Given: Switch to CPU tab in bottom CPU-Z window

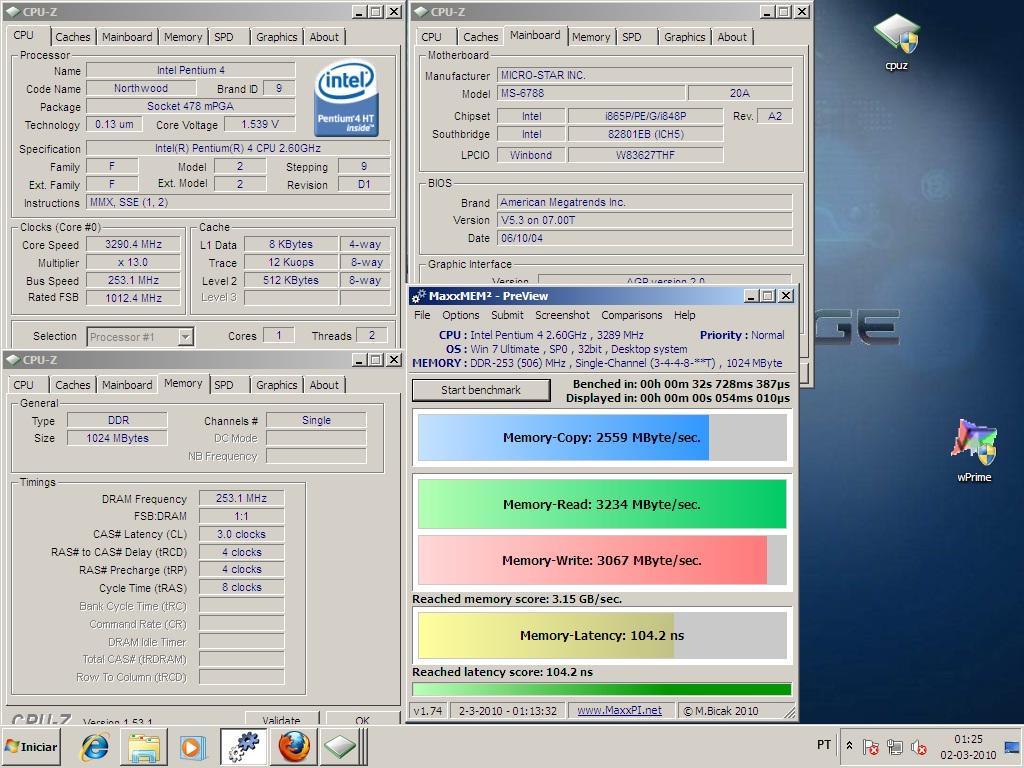Looking at the screenshot, I should [24, 385].
